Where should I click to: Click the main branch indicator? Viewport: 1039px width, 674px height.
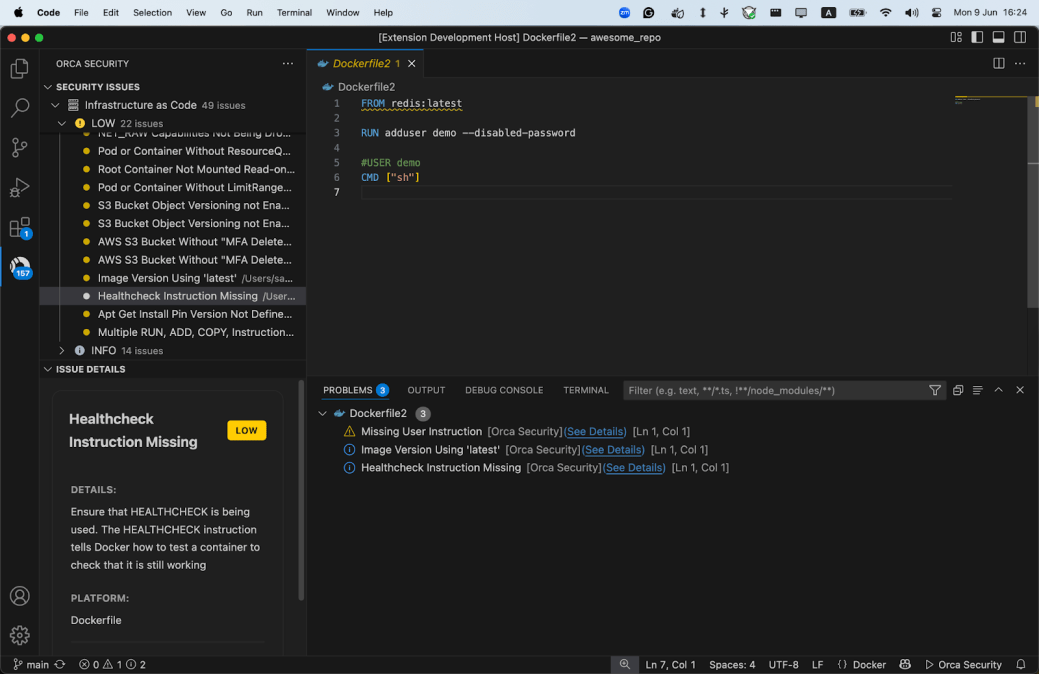tap(30, 665)
